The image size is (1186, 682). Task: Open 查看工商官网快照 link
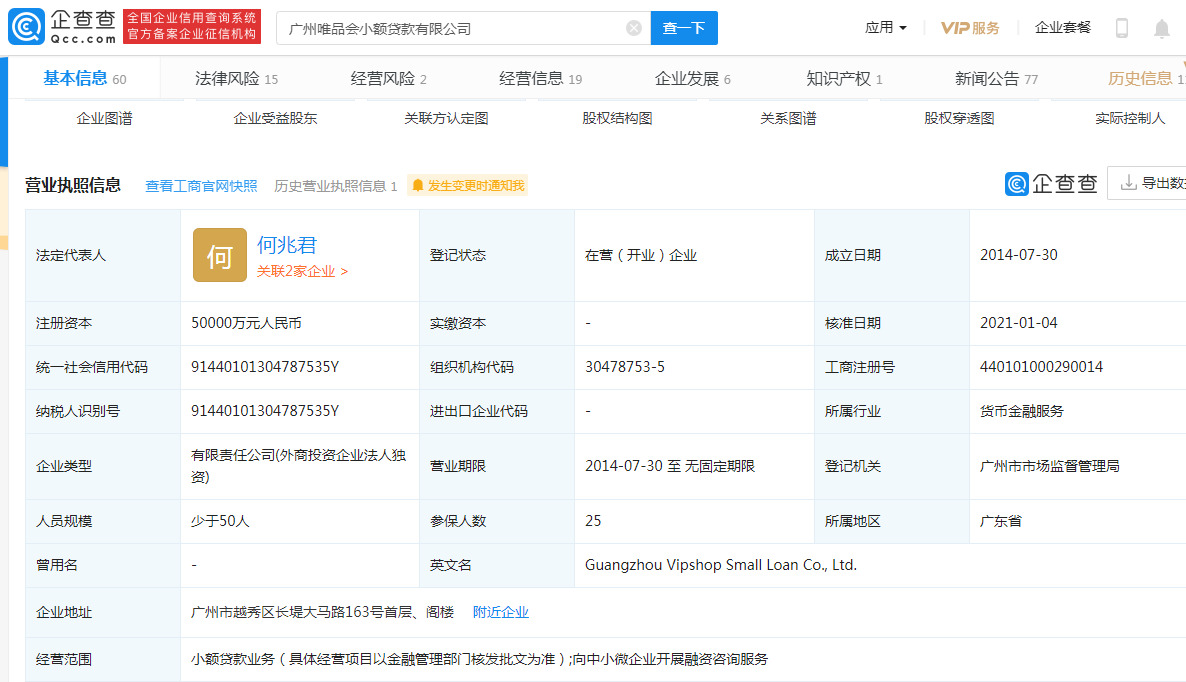[x=201, y=186]
